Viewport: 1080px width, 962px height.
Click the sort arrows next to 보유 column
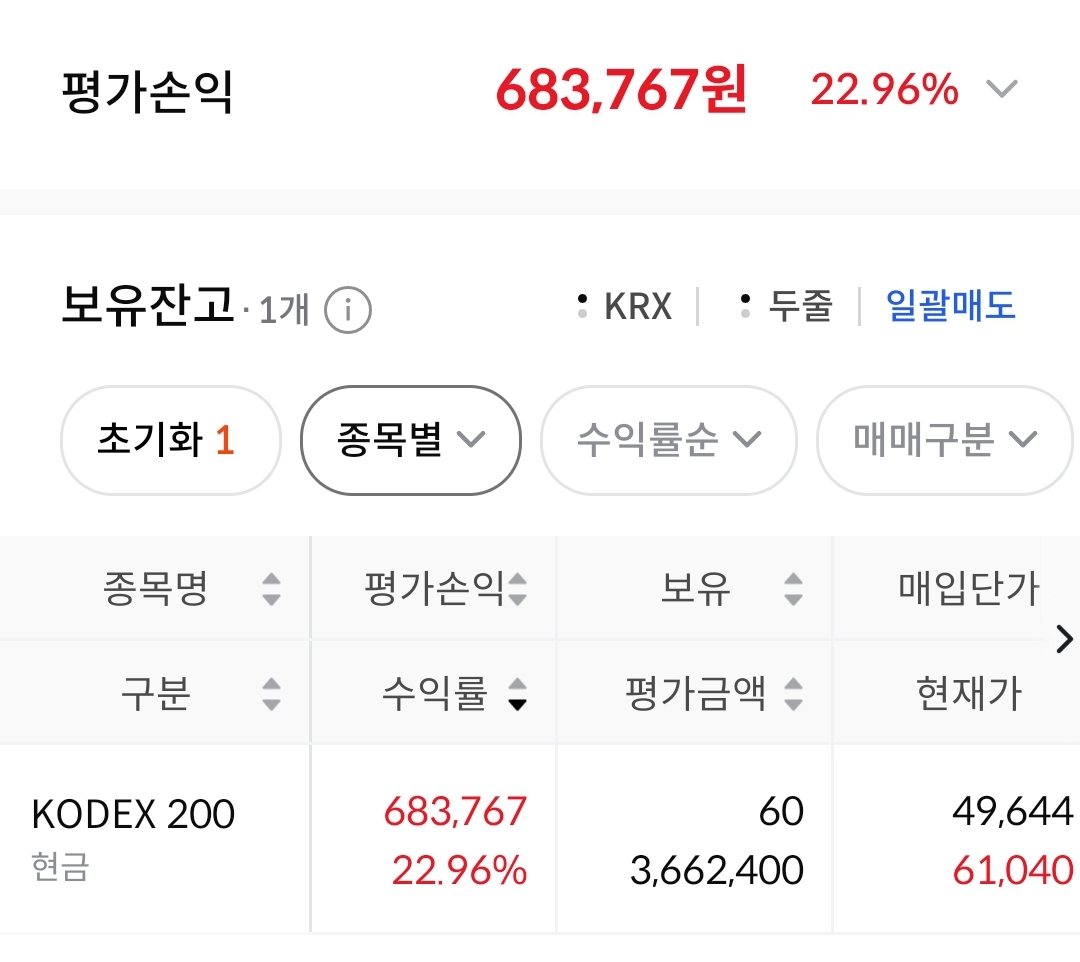point(793,589)
